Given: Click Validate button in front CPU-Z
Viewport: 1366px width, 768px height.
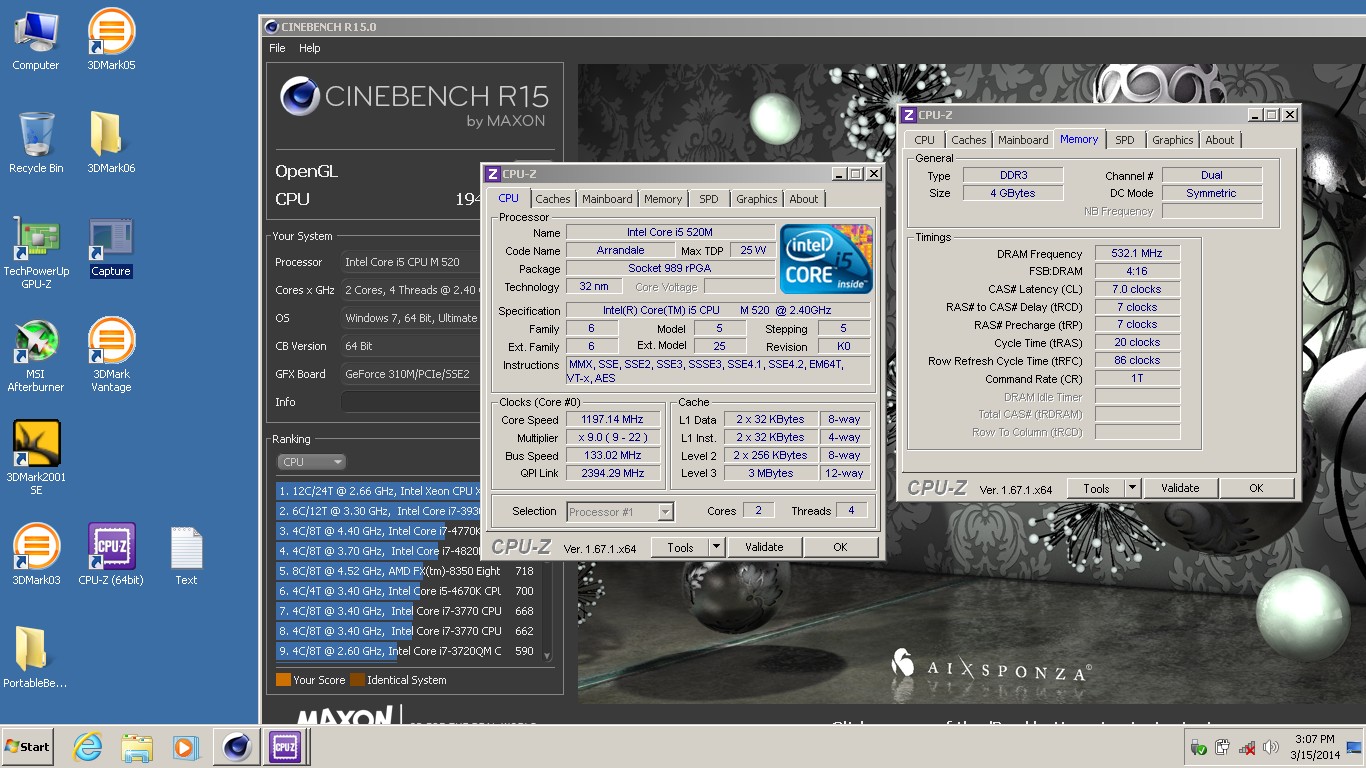Looking at the screenshot, I should coord(764,547).
